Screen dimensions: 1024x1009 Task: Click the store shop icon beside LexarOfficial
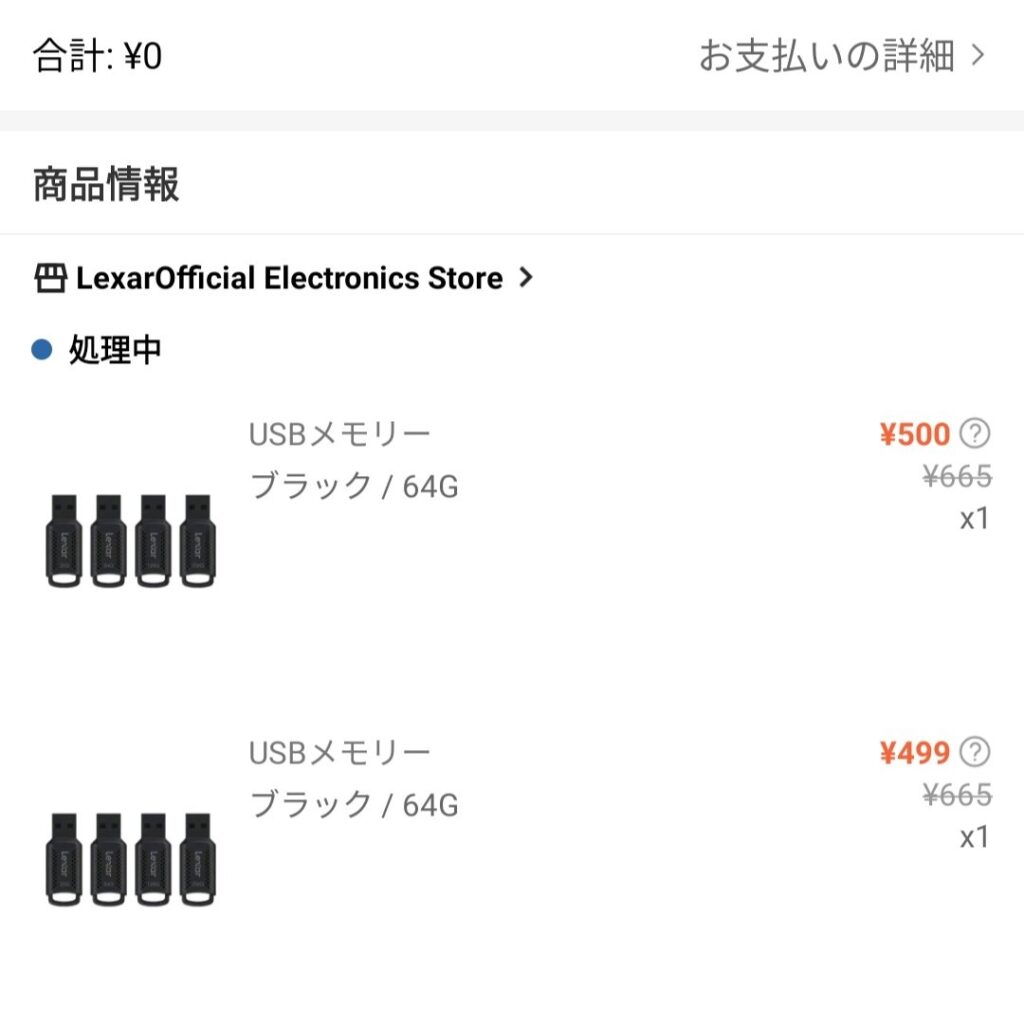[x=50, y=278]
